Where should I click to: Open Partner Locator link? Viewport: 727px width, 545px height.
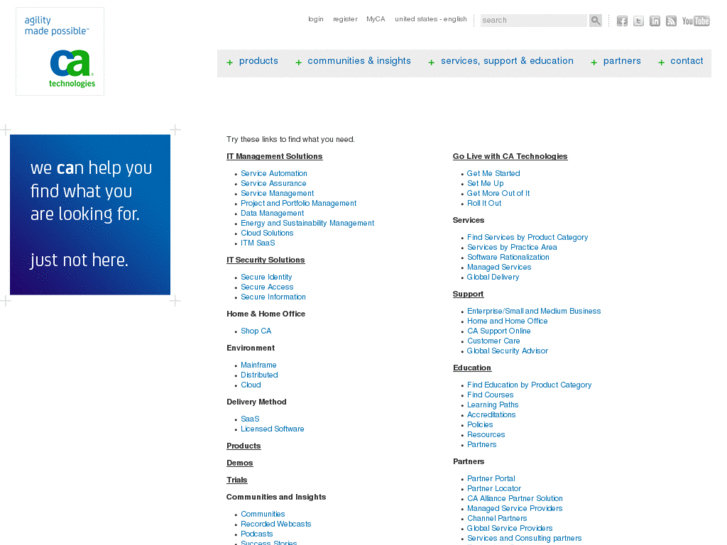494,488
